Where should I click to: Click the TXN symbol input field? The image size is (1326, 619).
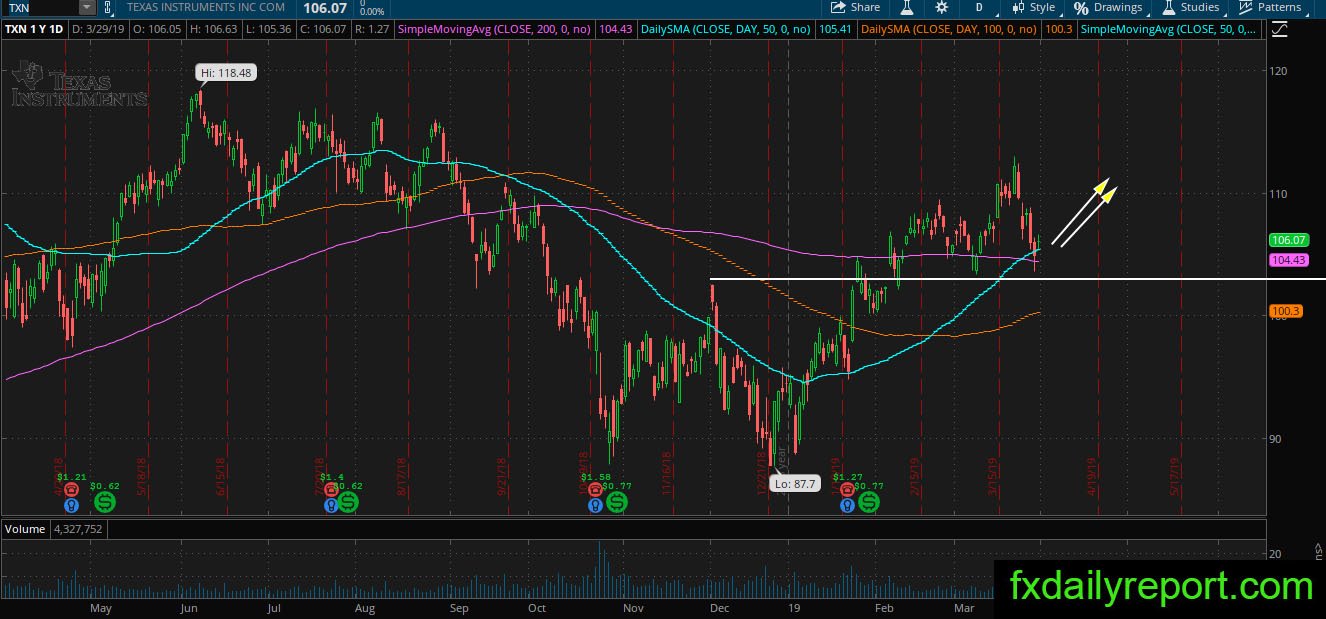[x=40, y=7]
